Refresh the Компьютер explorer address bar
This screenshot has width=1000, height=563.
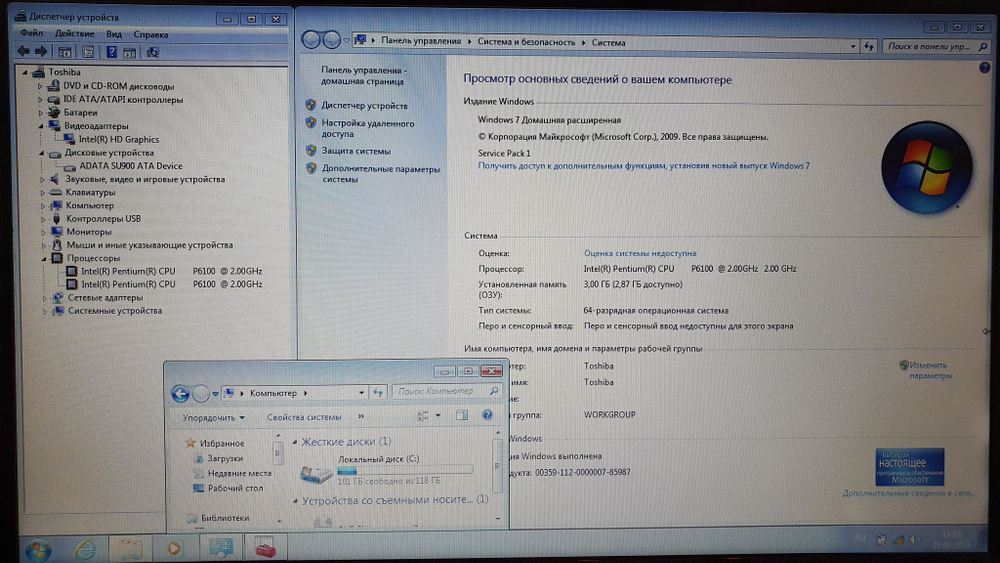pyautogui.click(x=378, y=393)
